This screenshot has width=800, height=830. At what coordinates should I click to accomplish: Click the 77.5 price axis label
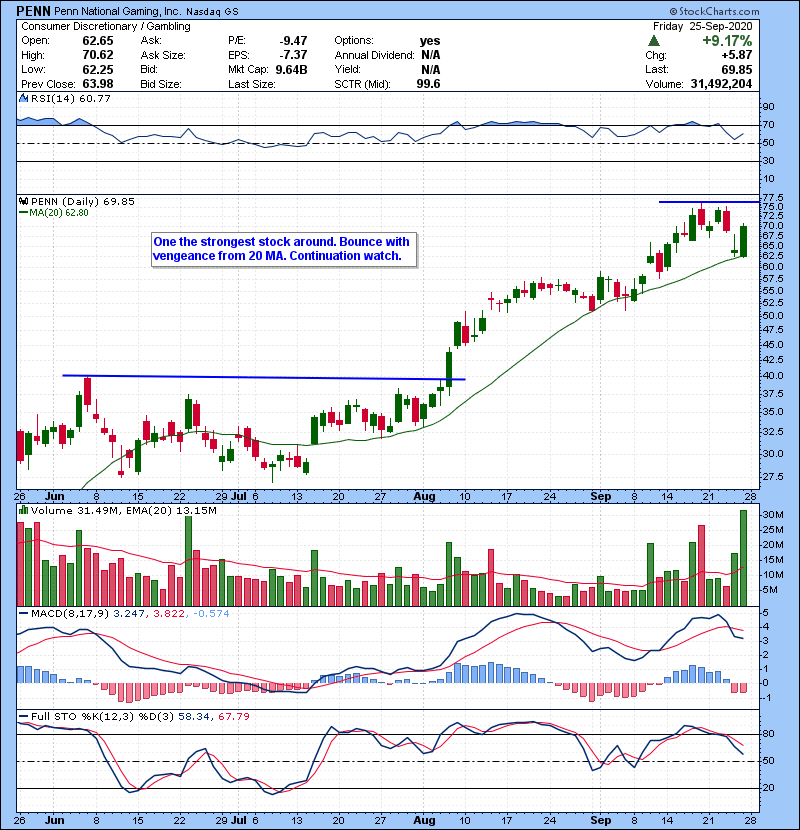773,197
